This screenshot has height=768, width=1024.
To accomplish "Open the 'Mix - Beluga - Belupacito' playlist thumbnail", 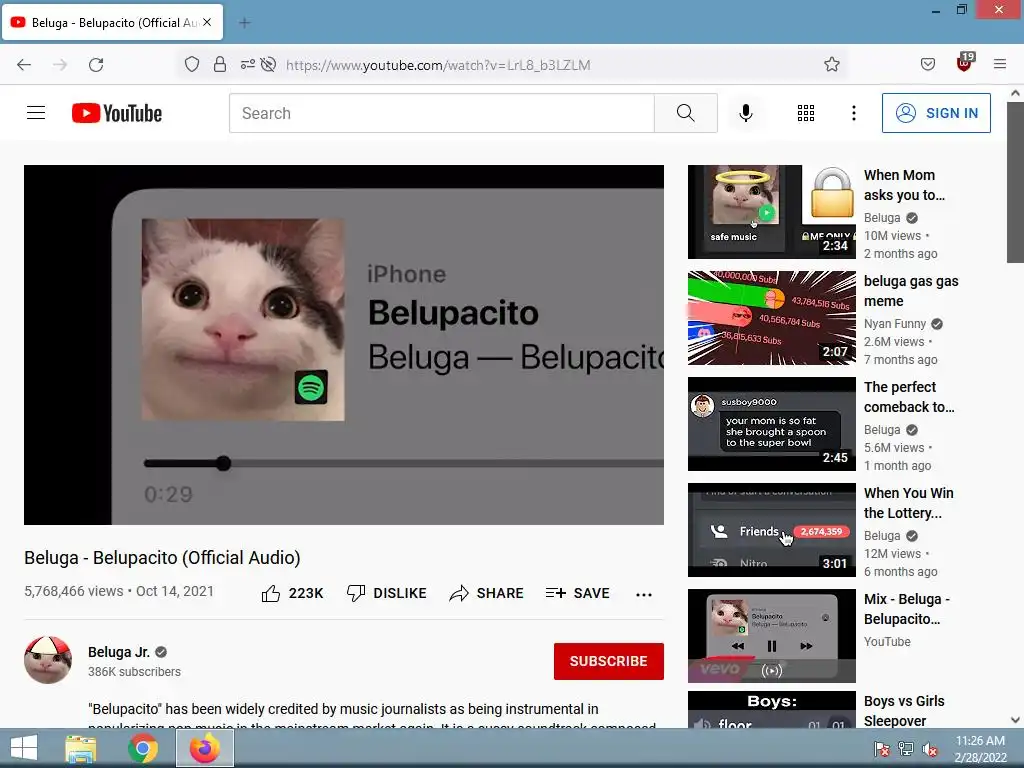I will pyautogui.click(x=772, y=635).
